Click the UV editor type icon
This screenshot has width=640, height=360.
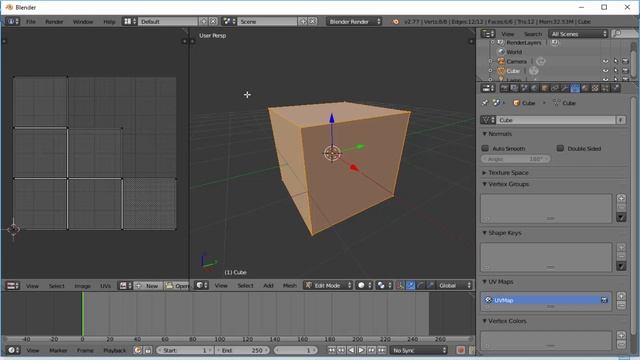tap(12, 286)
